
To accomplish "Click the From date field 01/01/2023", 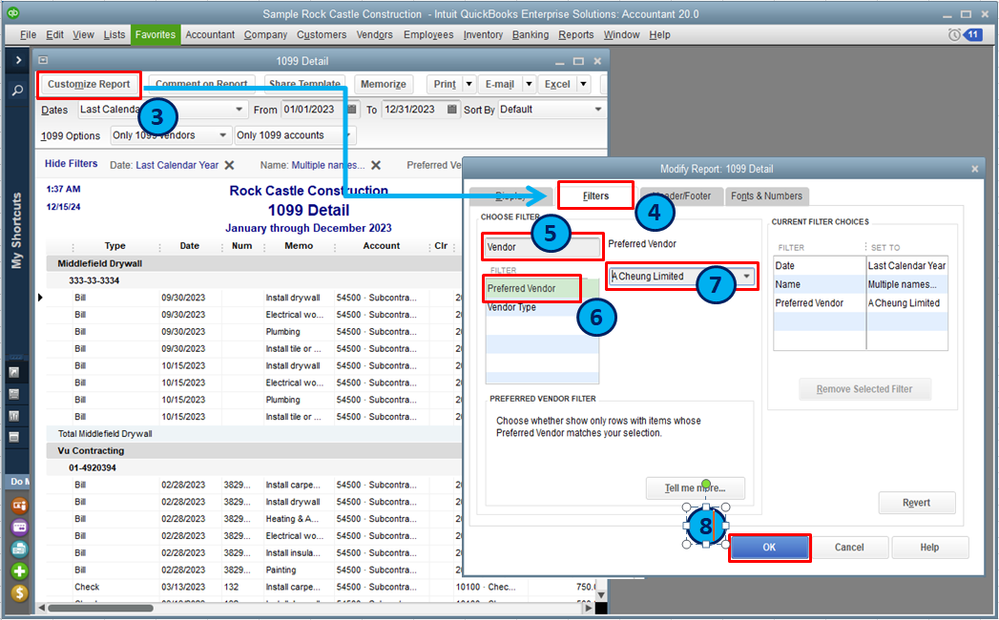I will [313, 110].
